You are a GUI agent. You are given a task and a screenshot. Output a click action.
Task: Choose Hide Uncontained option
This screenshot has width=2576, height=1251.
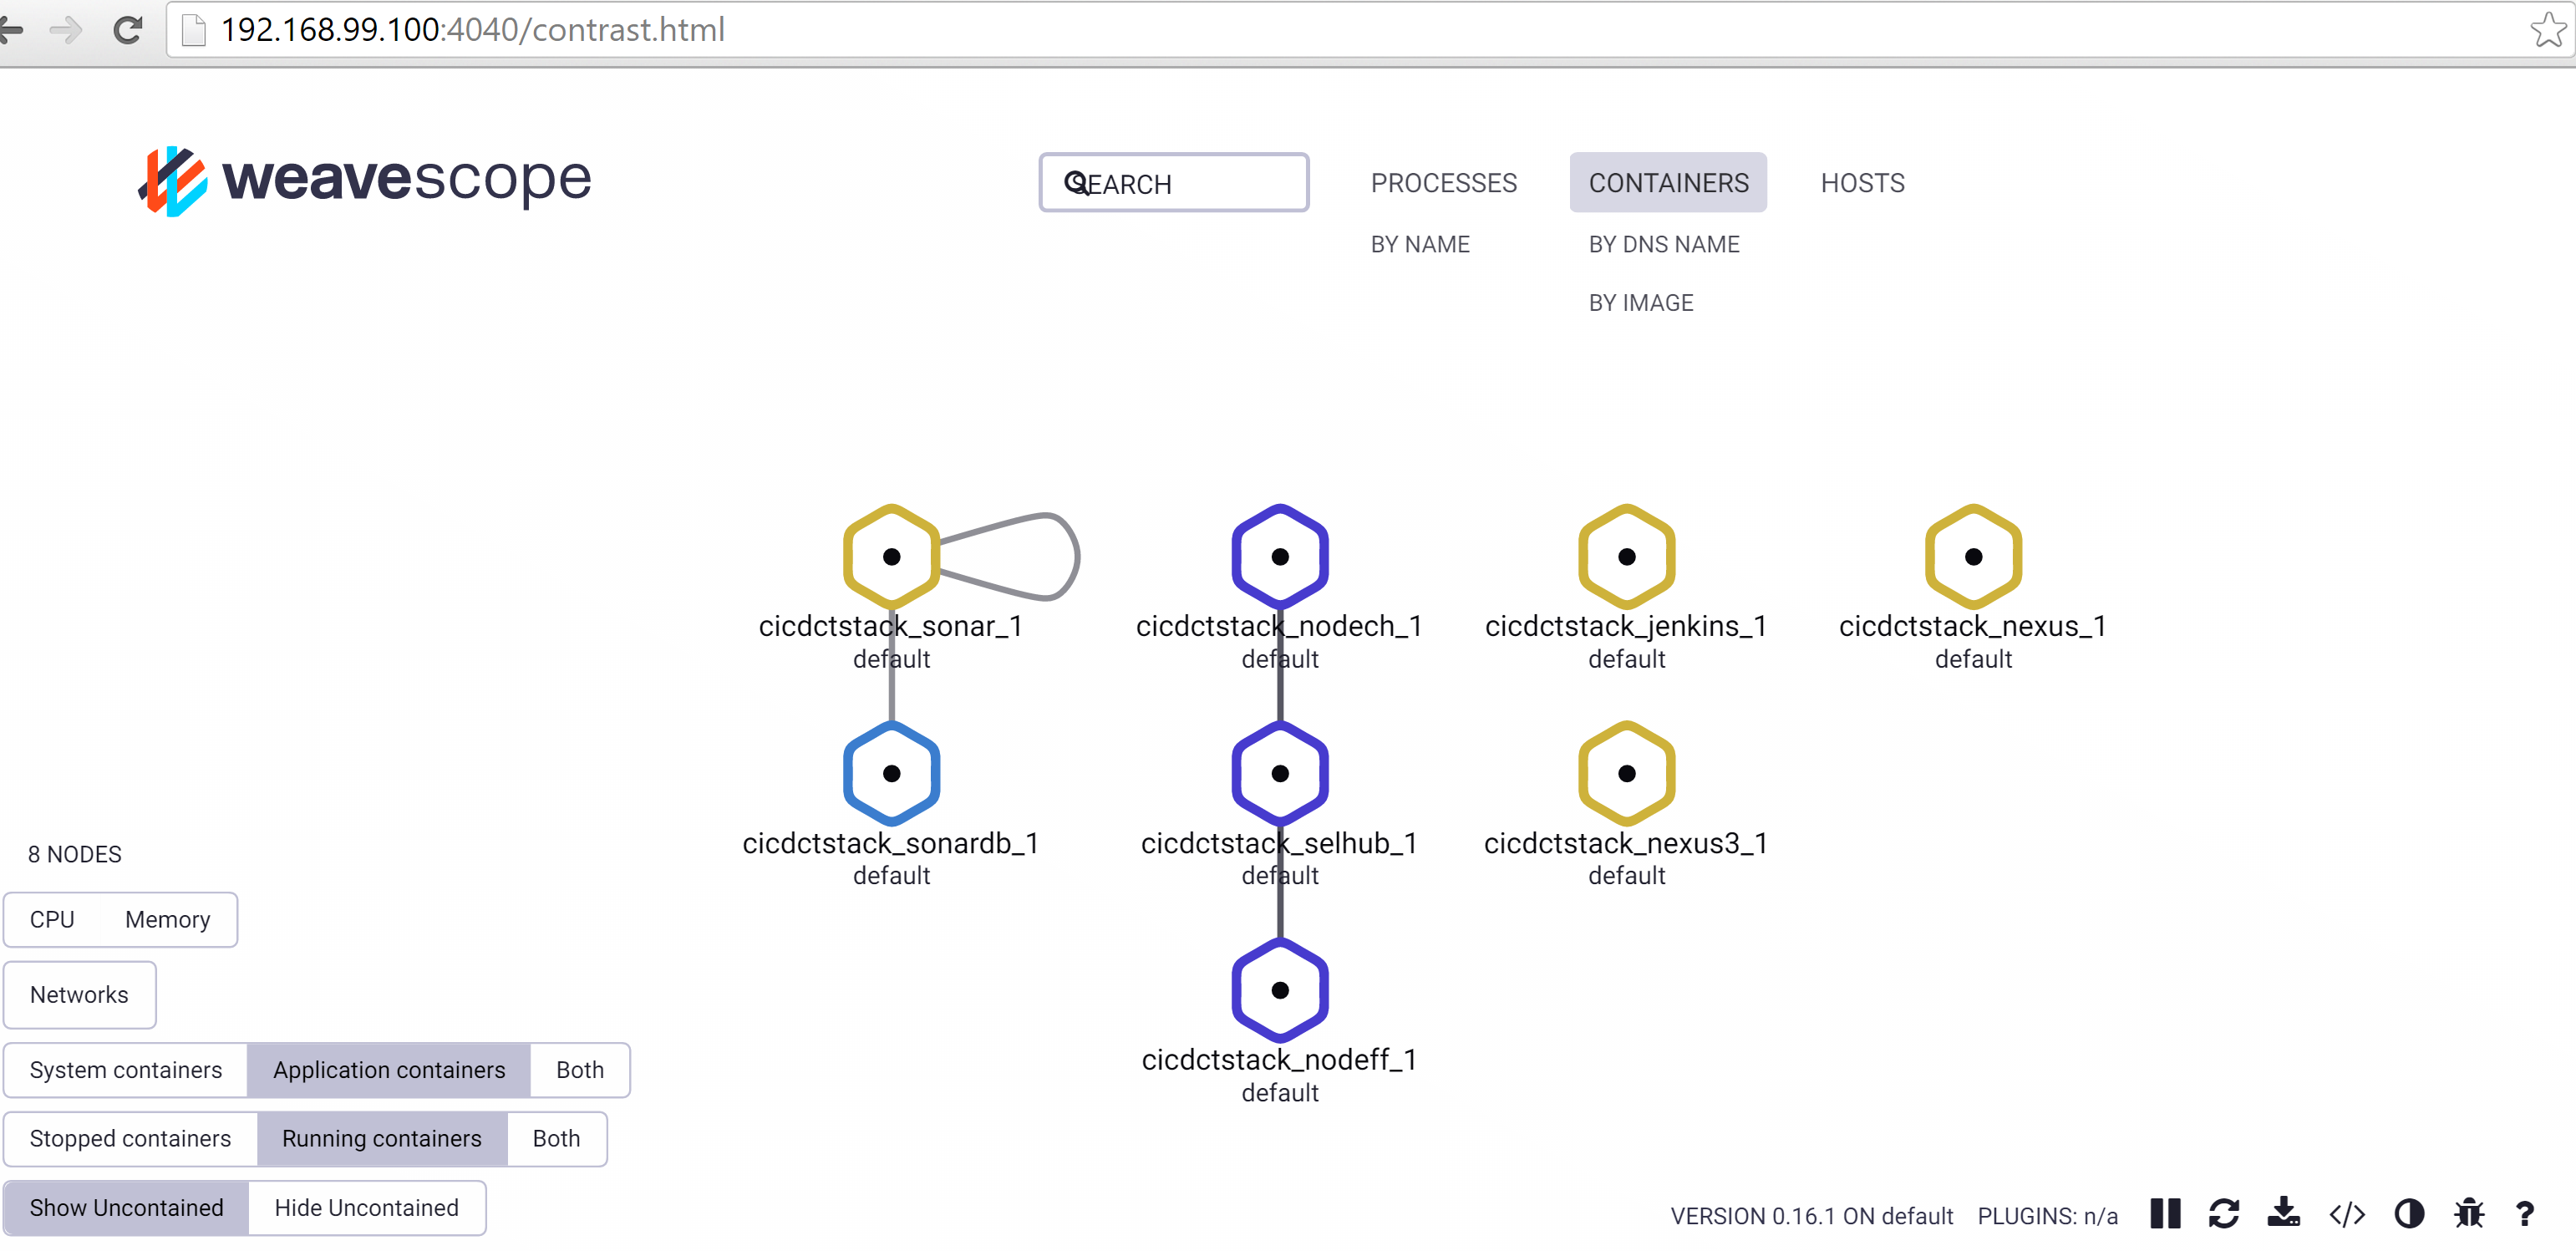tap(366, 1207)
